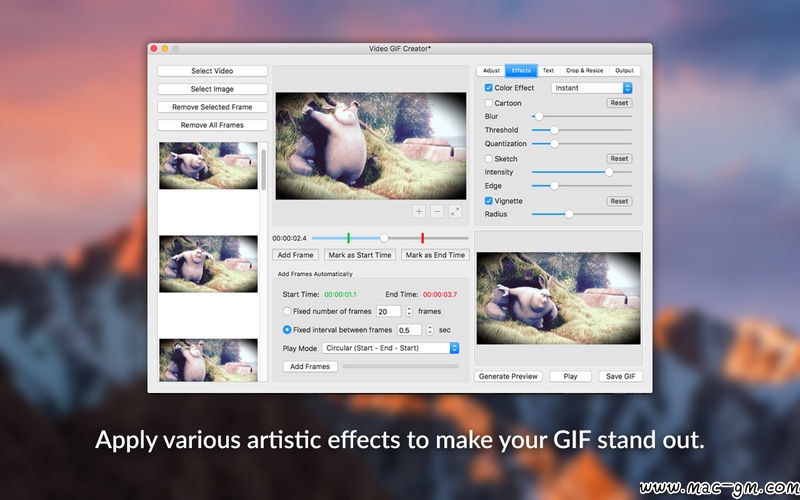Switch to the Text tab
Screen dimensions: 800x500
(x=548, y=70)
